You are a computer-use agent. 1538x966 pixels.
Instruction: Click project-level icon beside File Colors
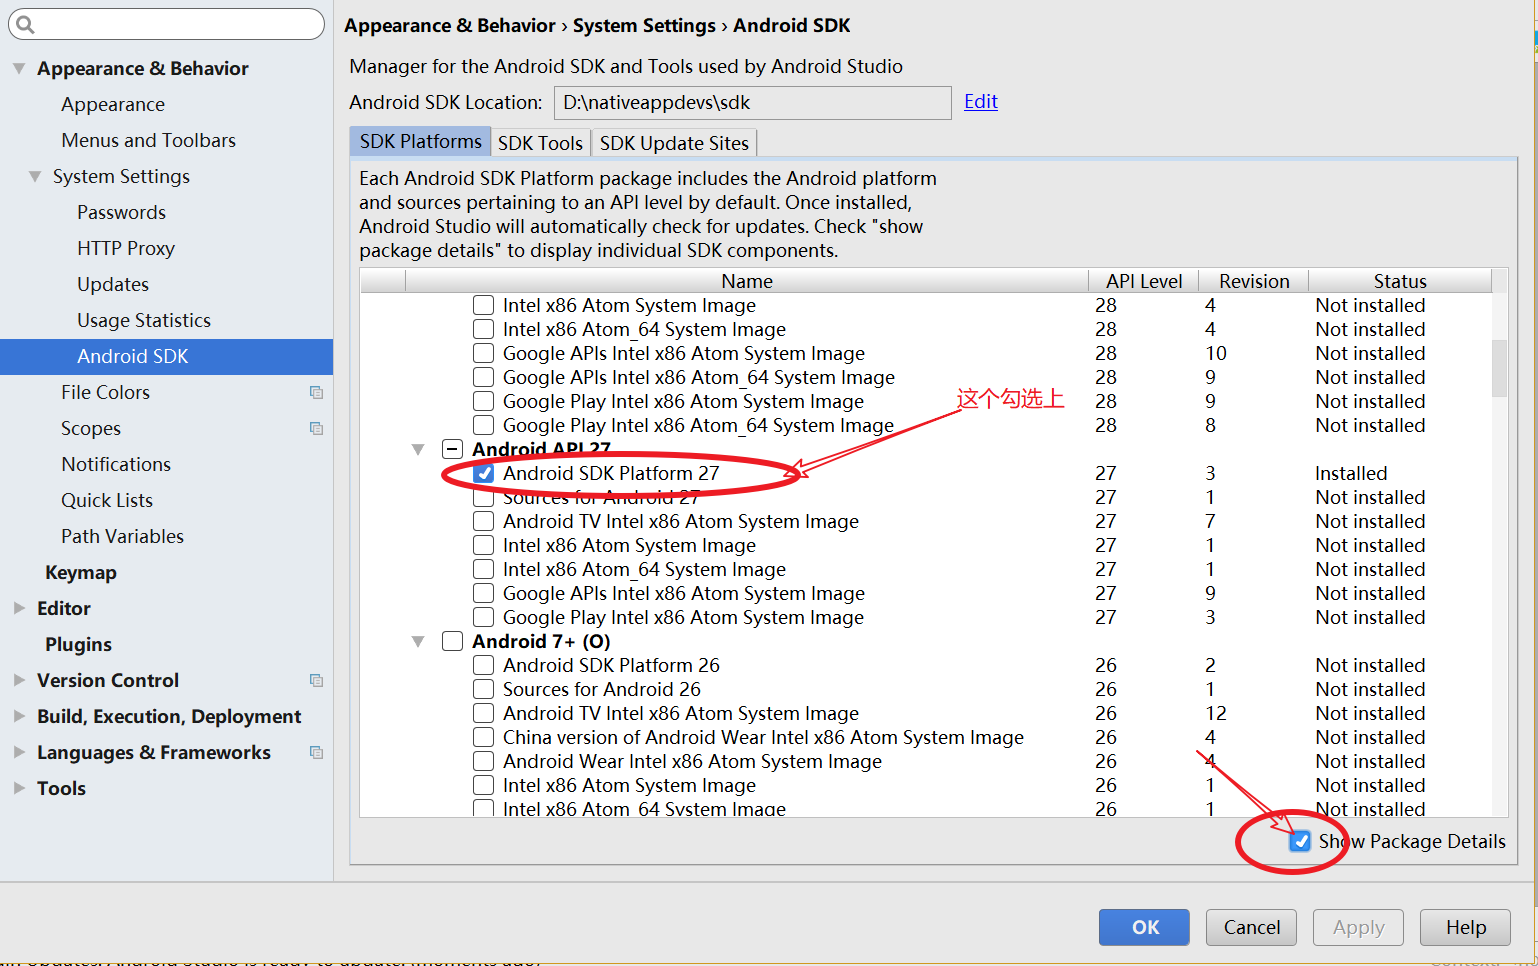tap(316, 393)
